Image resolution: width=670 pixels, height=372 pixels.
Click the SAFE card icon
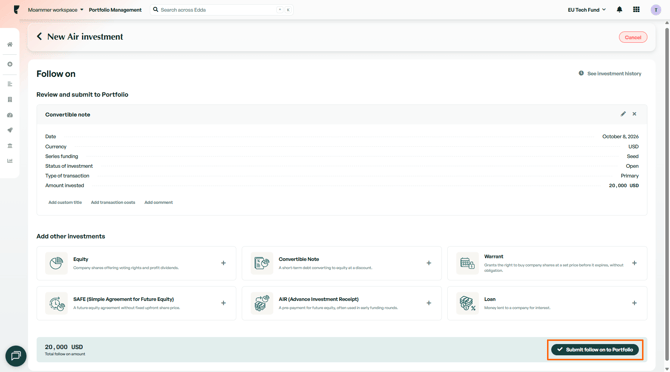pos(56,303)
